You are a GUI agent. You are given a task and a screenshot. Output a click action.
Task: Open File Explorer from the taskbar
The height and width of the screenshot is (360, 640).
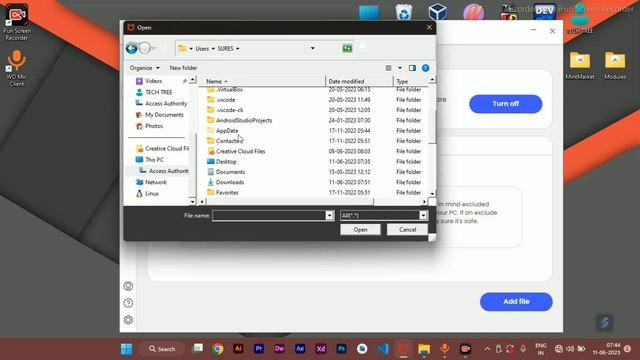tap(424, 349)
